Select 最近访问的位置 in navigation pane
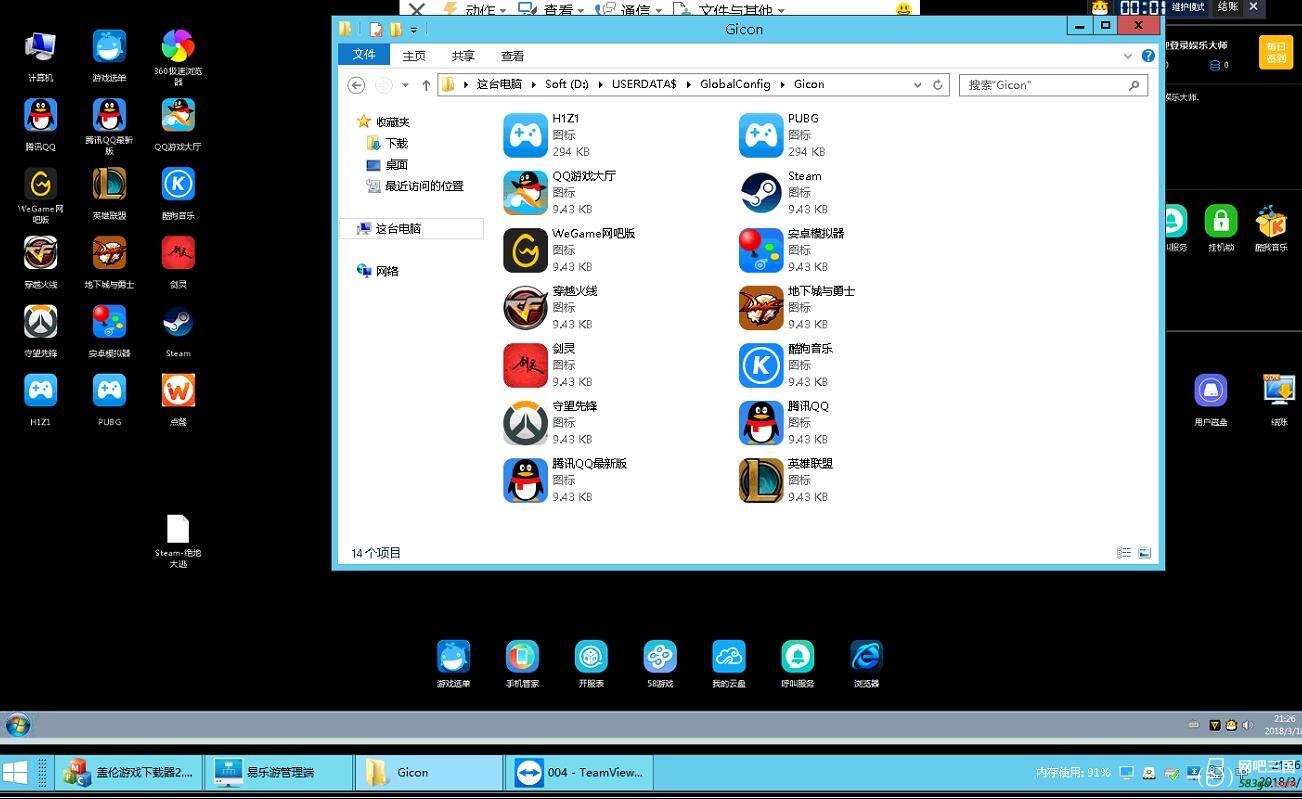The width and height of the screenshot is (1302, 799). tap(415, 186)
